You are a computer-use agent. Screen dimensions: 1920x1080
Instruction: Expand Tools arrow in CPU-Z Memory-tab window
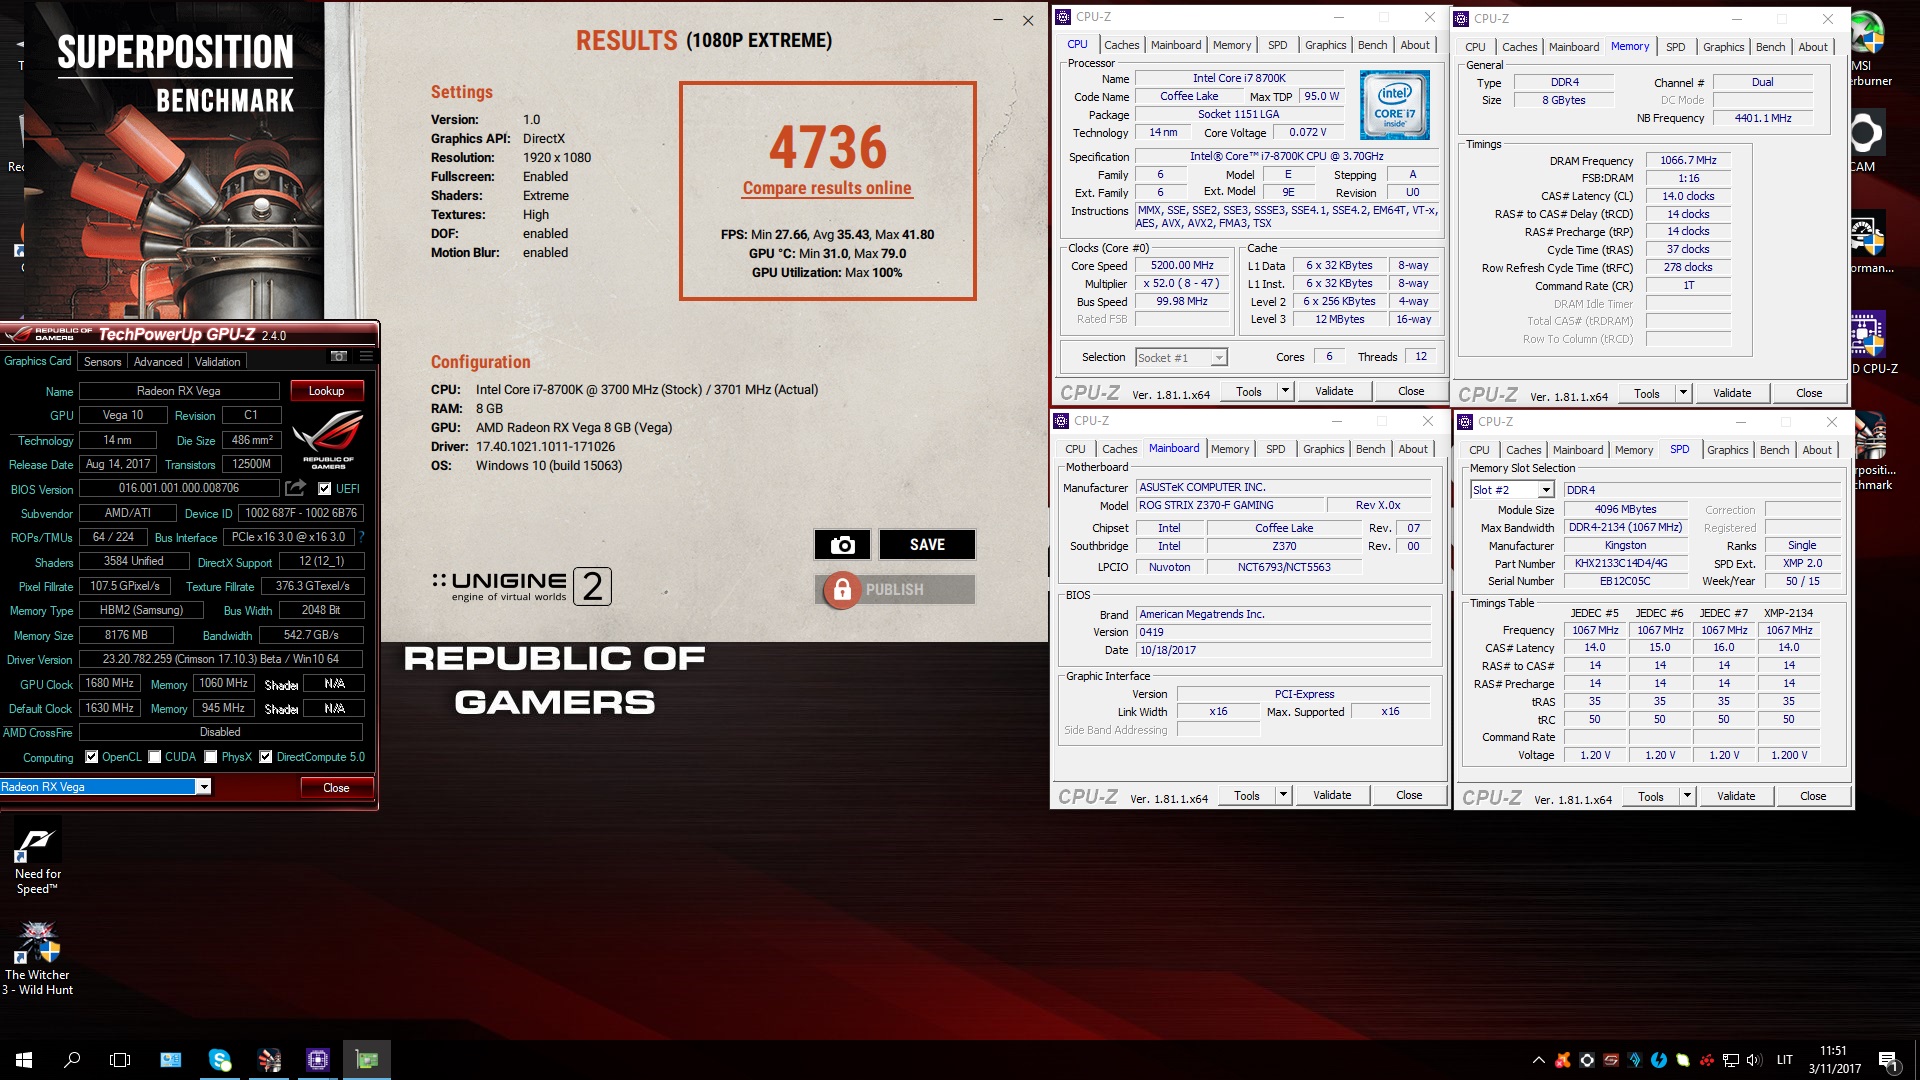click(1683, 393)
